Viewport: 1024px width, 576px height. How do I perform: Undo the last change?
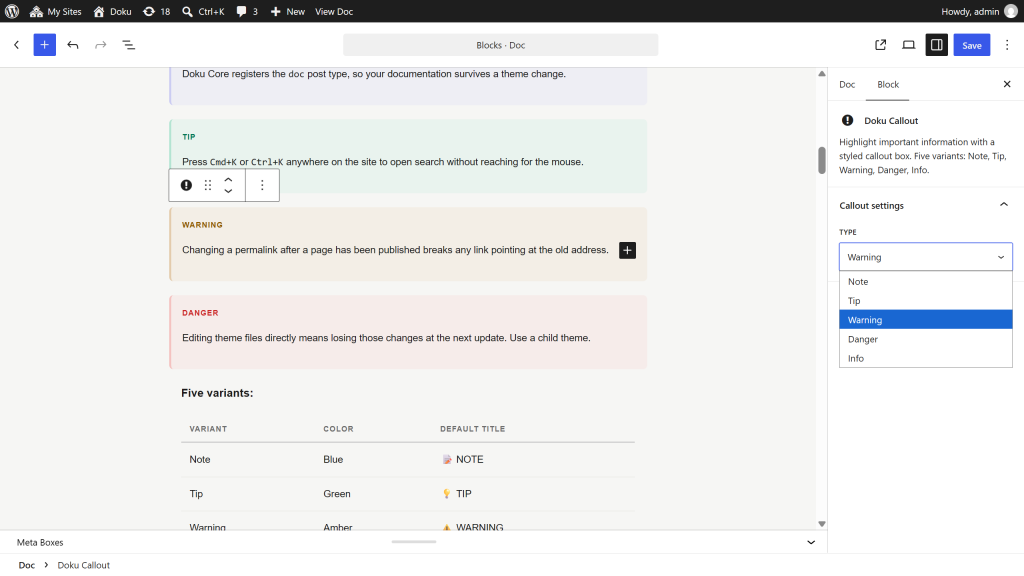pos(72,45)
